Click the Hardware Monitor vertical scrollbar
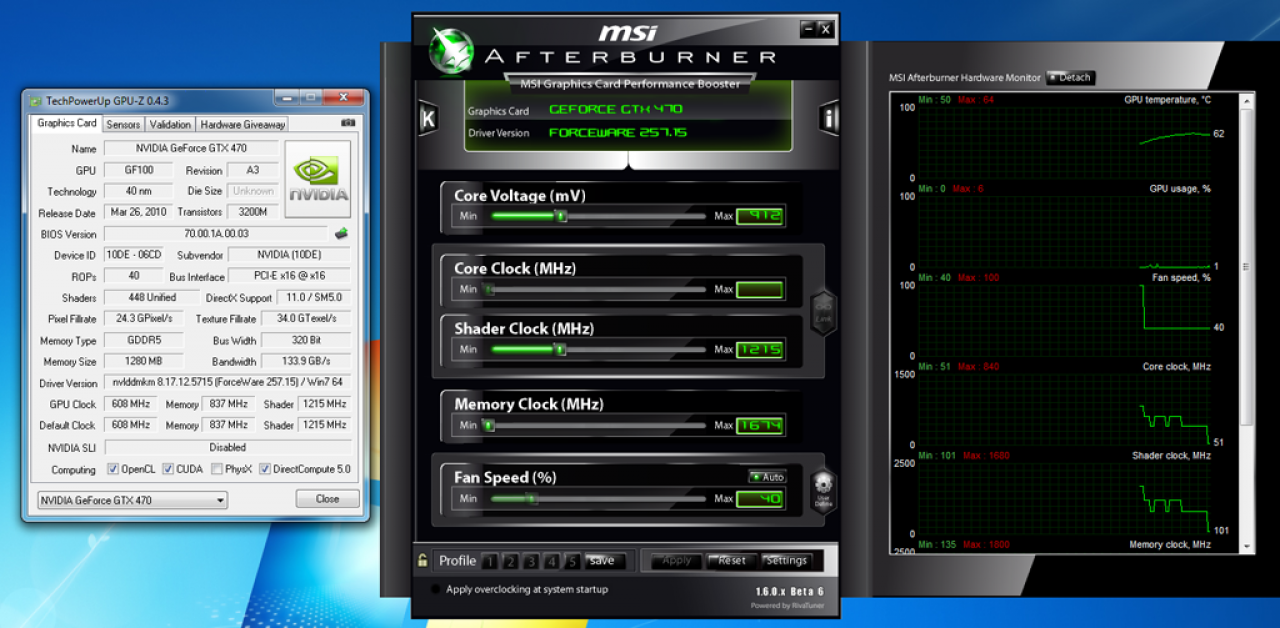Viewport: 1280px width, 628px height. [x=1246, y=267]
